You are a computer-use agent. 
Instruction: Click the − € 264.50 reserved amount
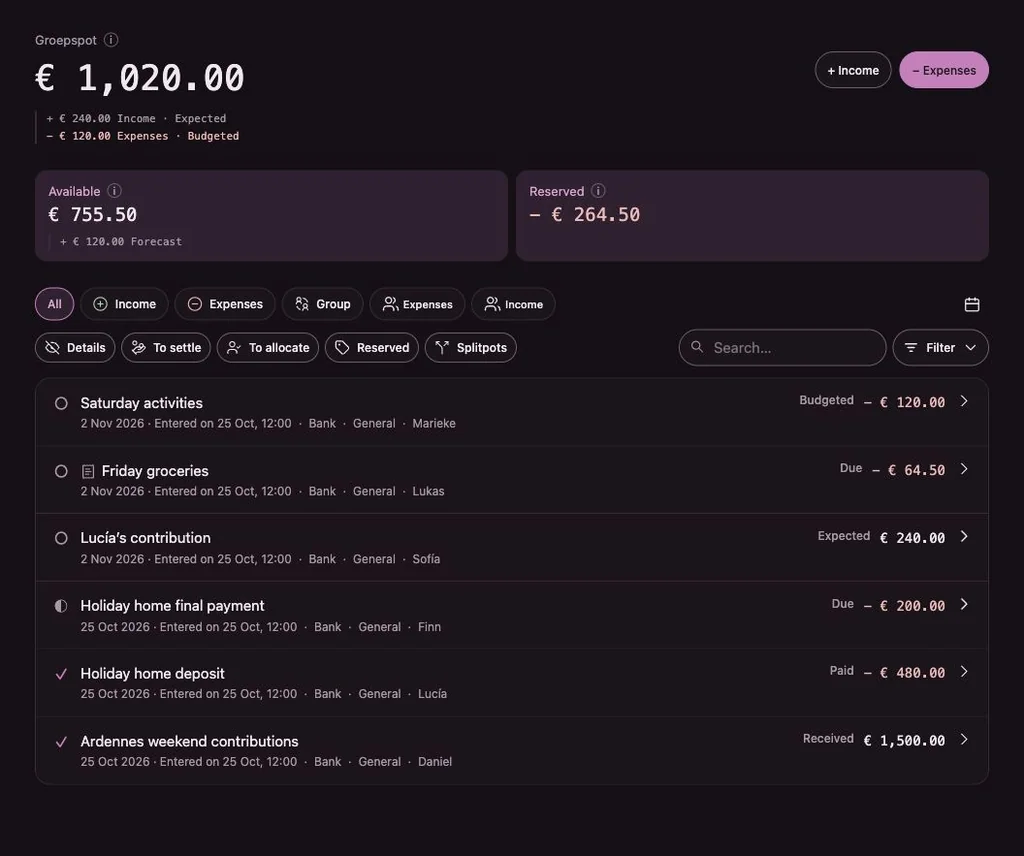click(x=584, y=214)
